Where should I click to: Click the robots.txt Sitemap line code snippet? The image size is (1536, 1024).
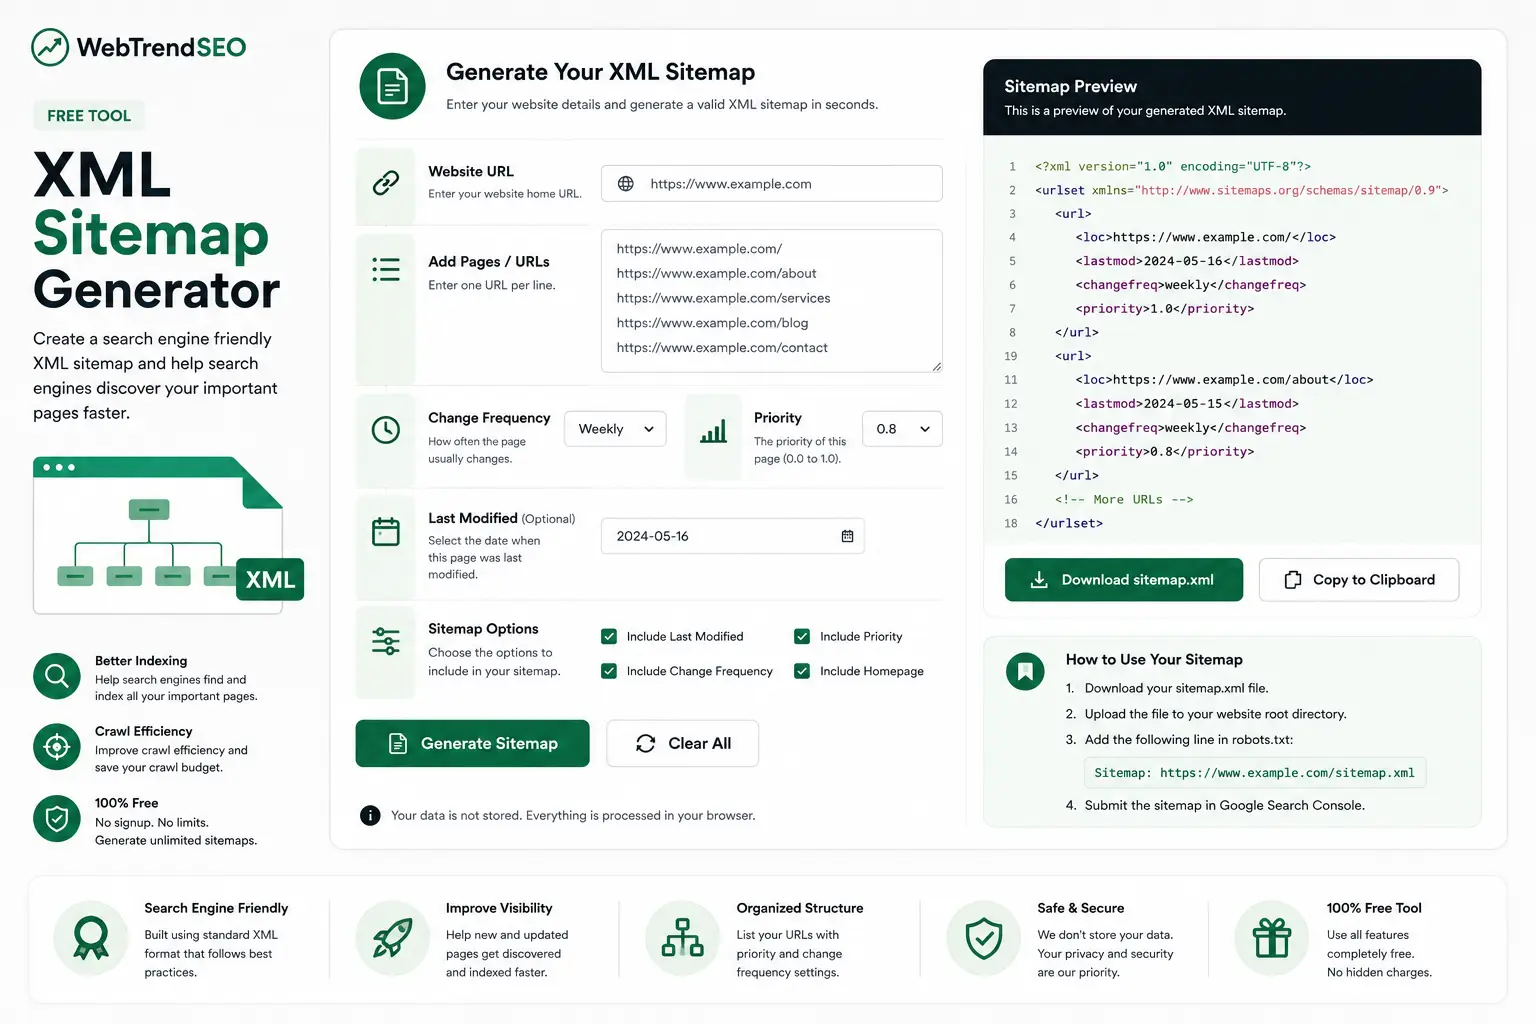click(x=1255, y=773)
